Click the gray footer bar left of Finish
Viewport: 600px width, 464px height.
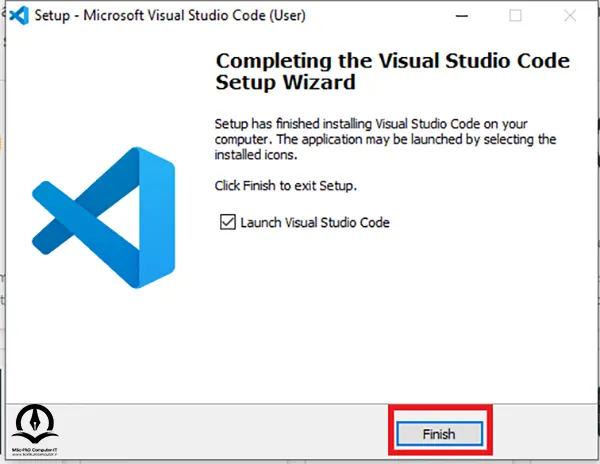[x=222, y=431]
